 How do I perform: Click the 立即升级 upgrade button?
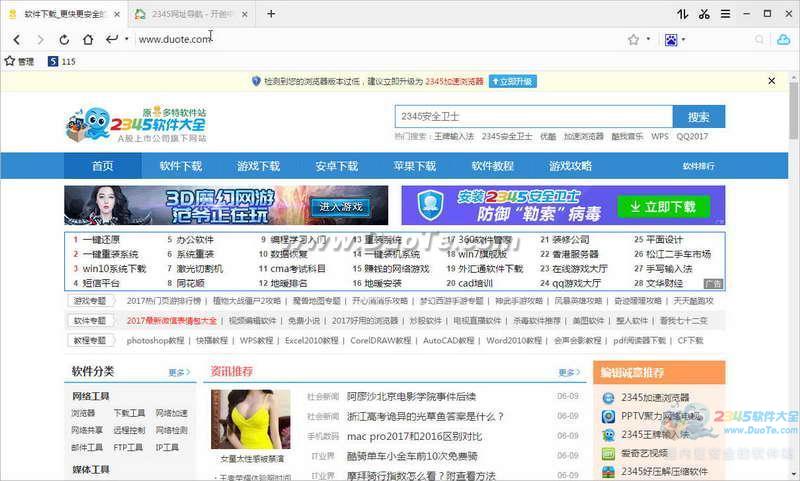click(x=511, y=81)
